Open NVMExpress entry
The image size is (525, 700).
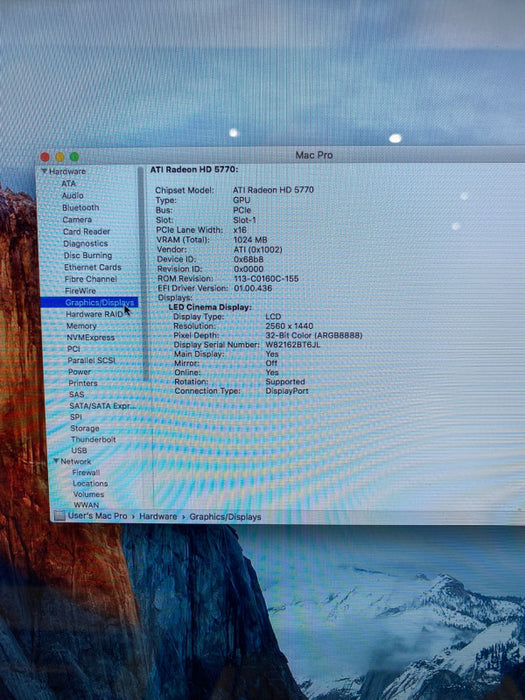(x=91, y=338)
